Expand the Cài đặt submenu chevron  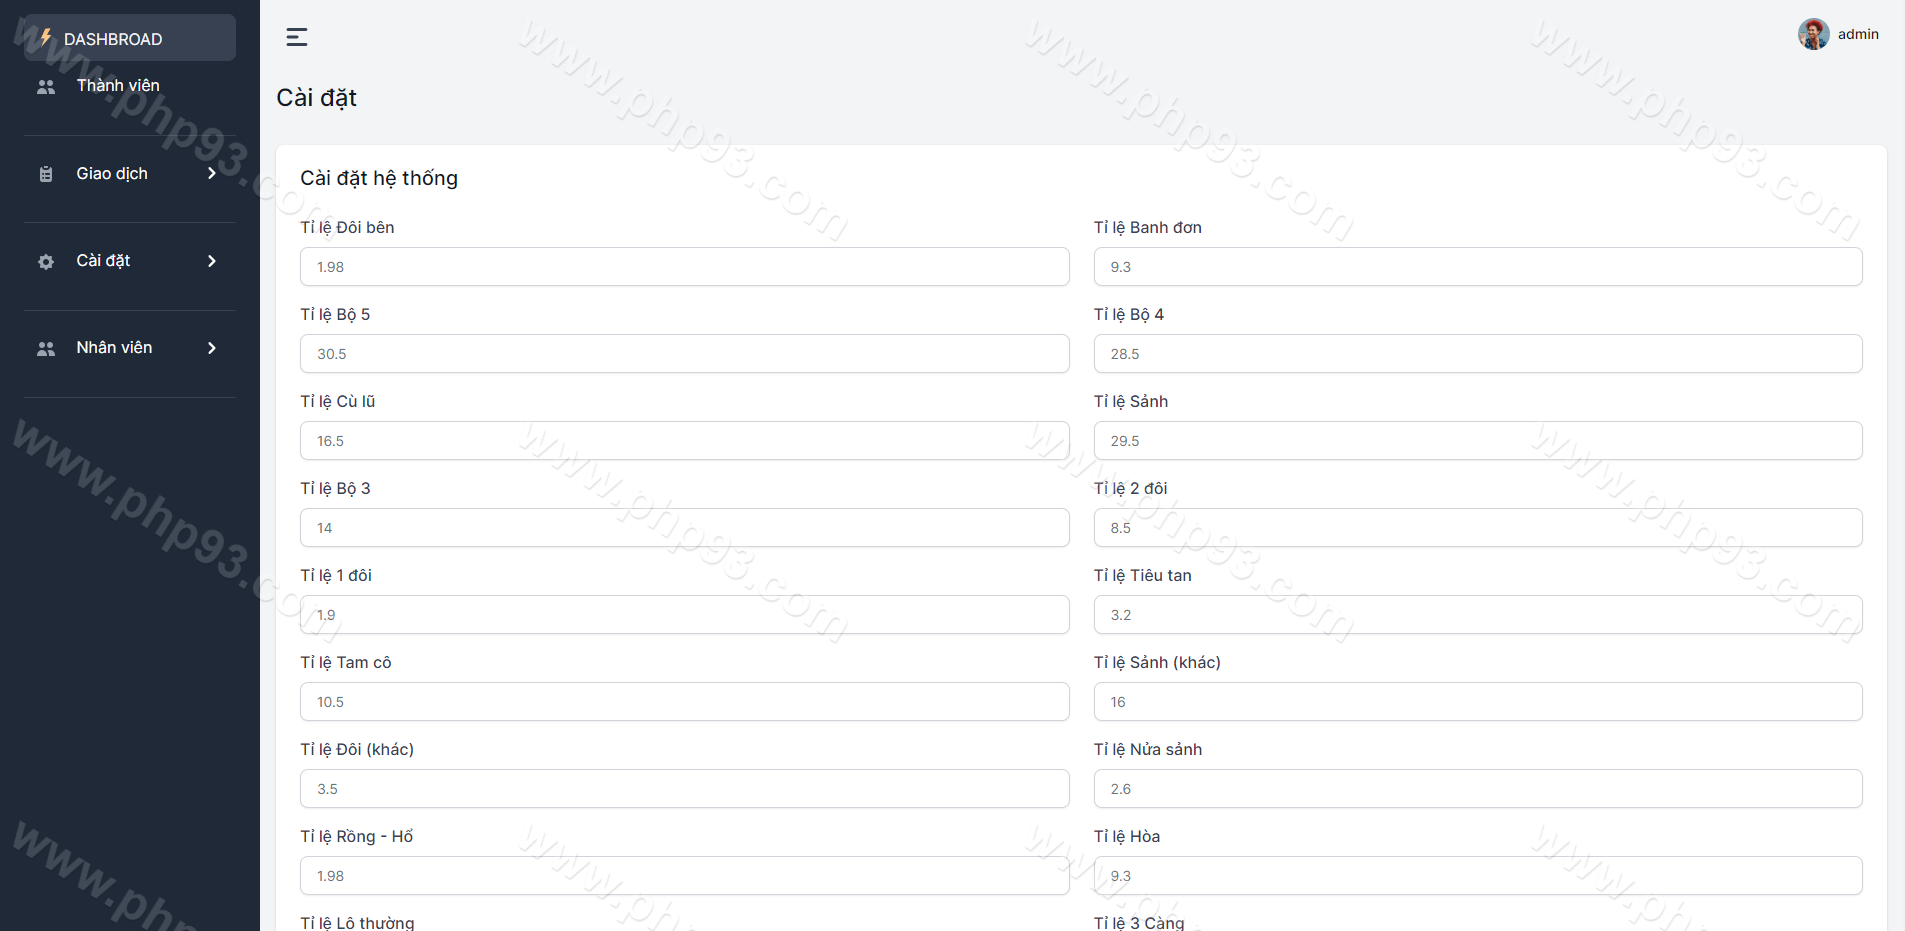pos(211,261)
